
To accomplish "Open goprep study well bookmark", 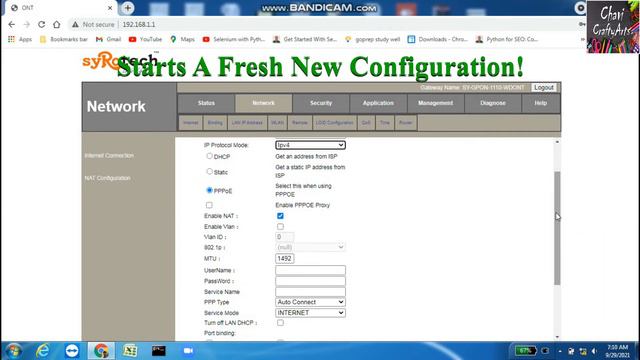I will coord(372,39).
